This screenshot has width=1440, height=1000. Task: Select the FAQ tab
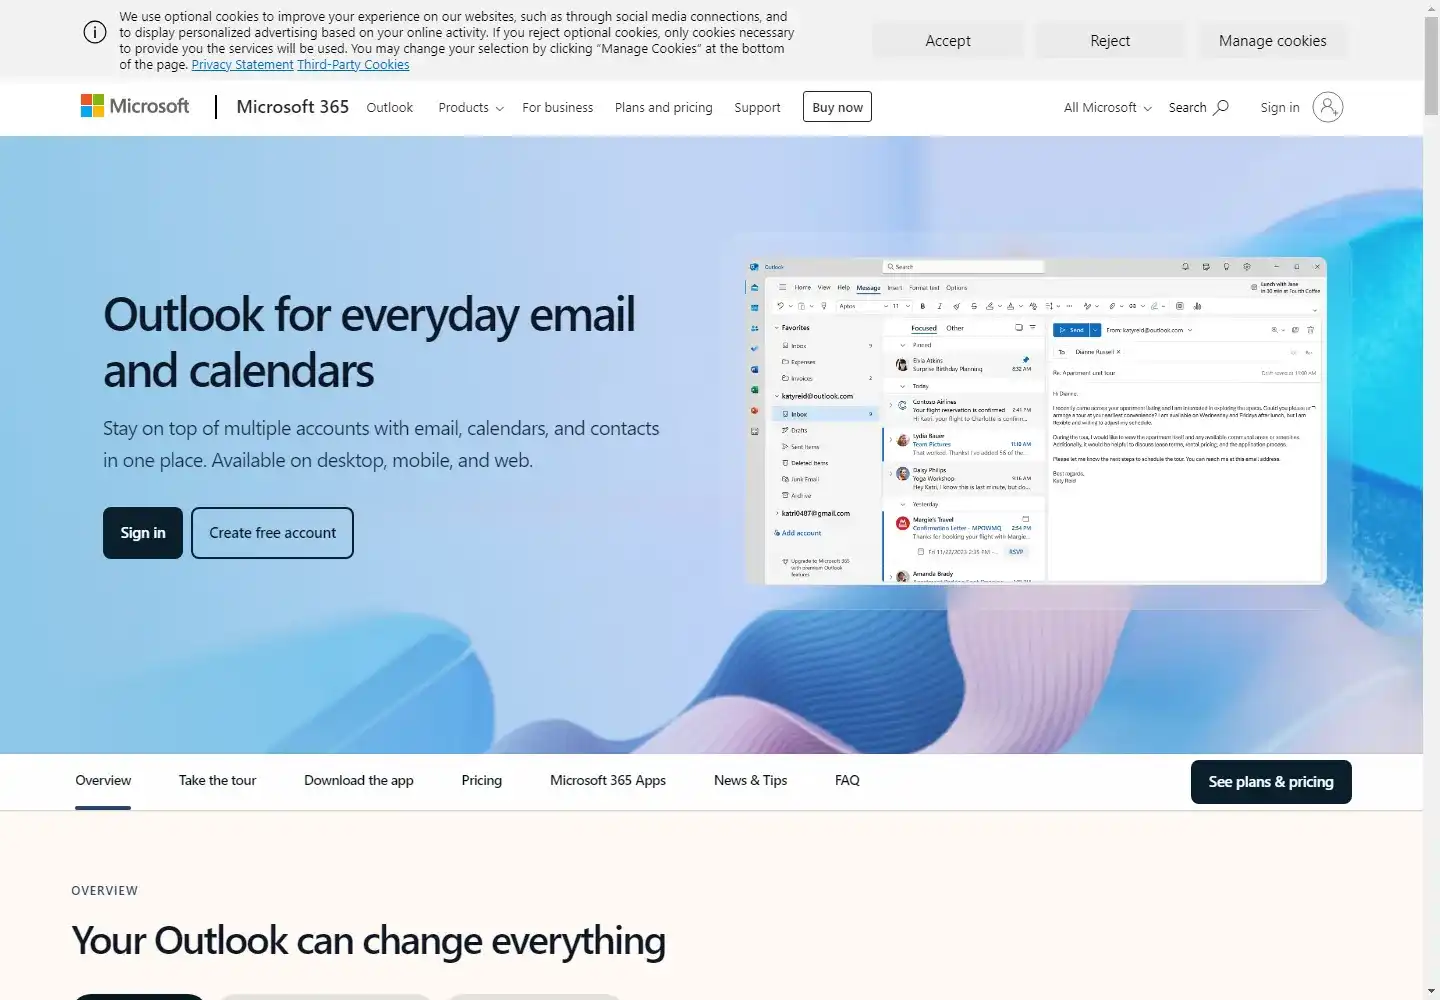pos(847,781)
